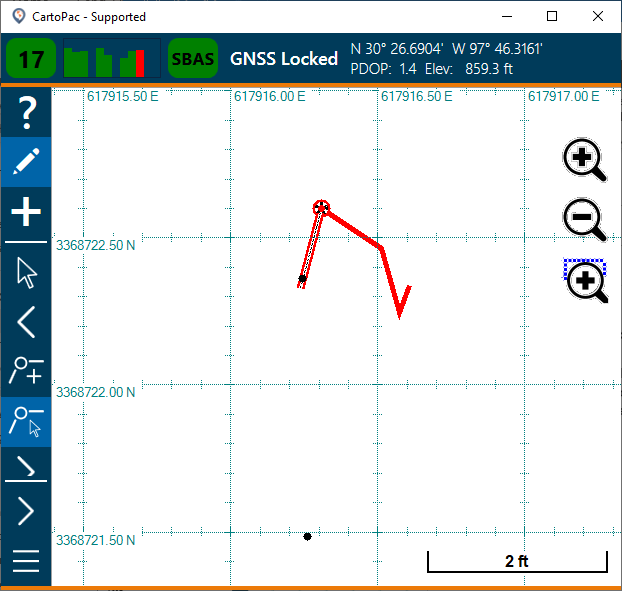Screen dimensions: 622x591
Task: Close the CartoPac window
Action: point(598,17)
